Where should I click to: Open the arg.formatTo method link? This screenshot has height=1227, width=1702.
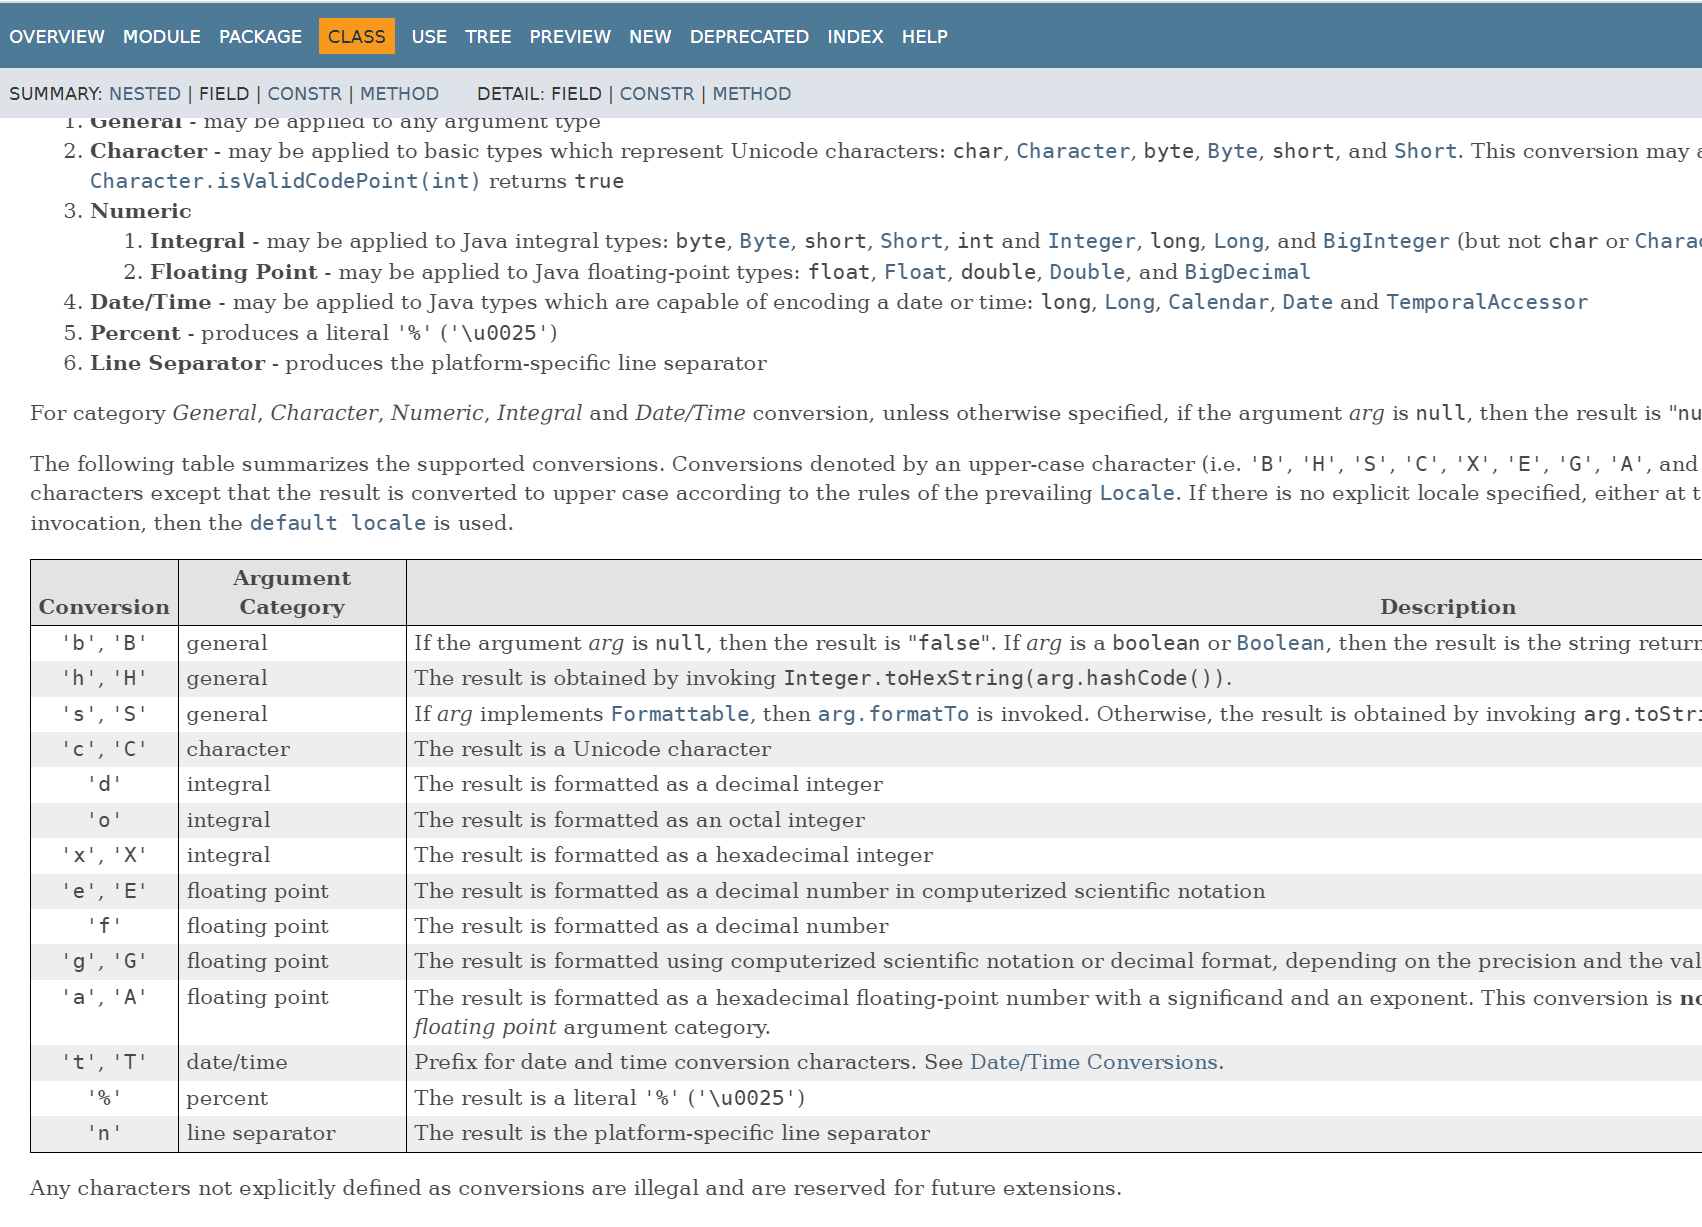coord(893,714)
